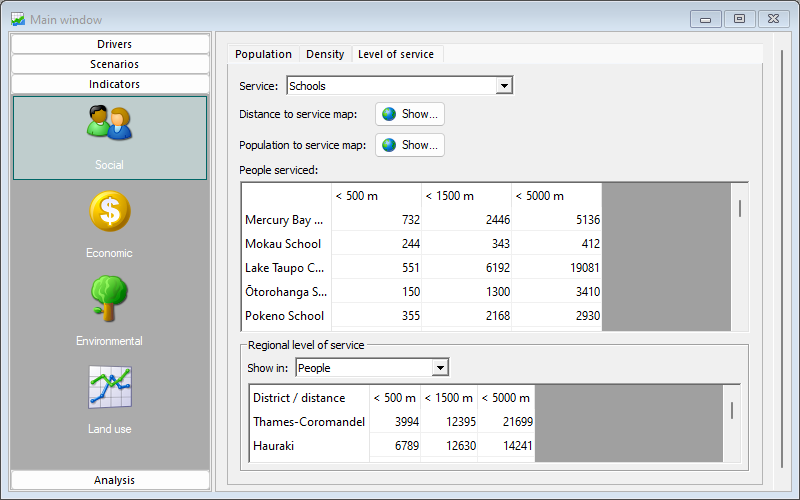
Task: Select the Thames-Coromandel district row
Action: (310, 422)
